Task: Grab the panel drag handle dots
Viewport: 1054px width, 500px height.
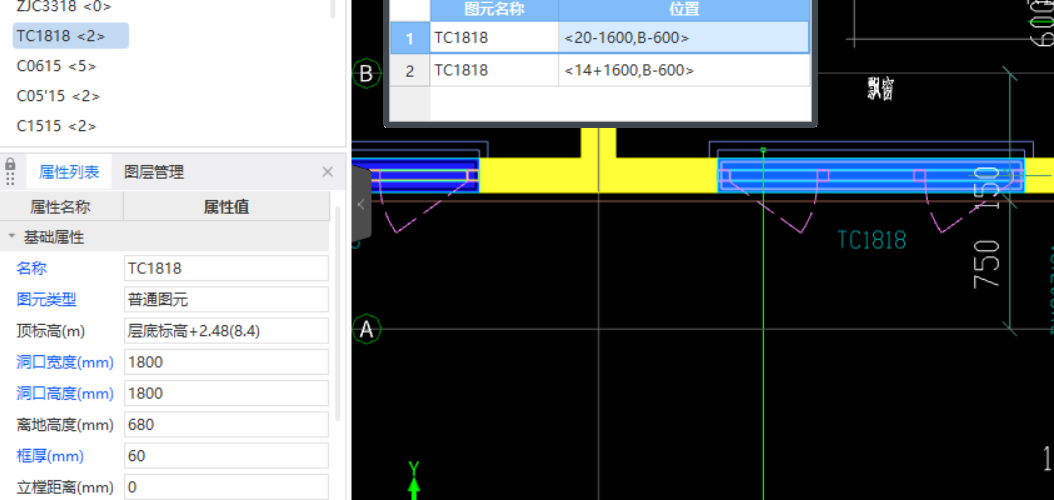Action: point(10,179)
